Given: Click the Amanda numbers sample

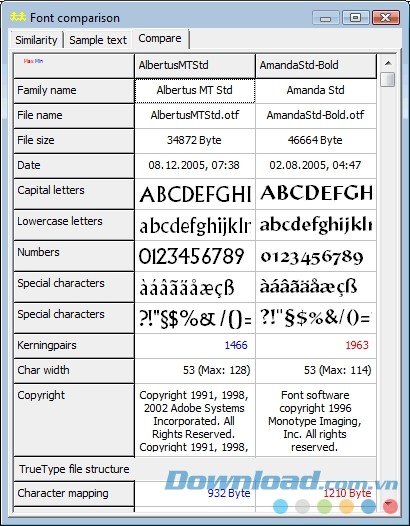Looking at the screenshot, I should click(316, 256).
